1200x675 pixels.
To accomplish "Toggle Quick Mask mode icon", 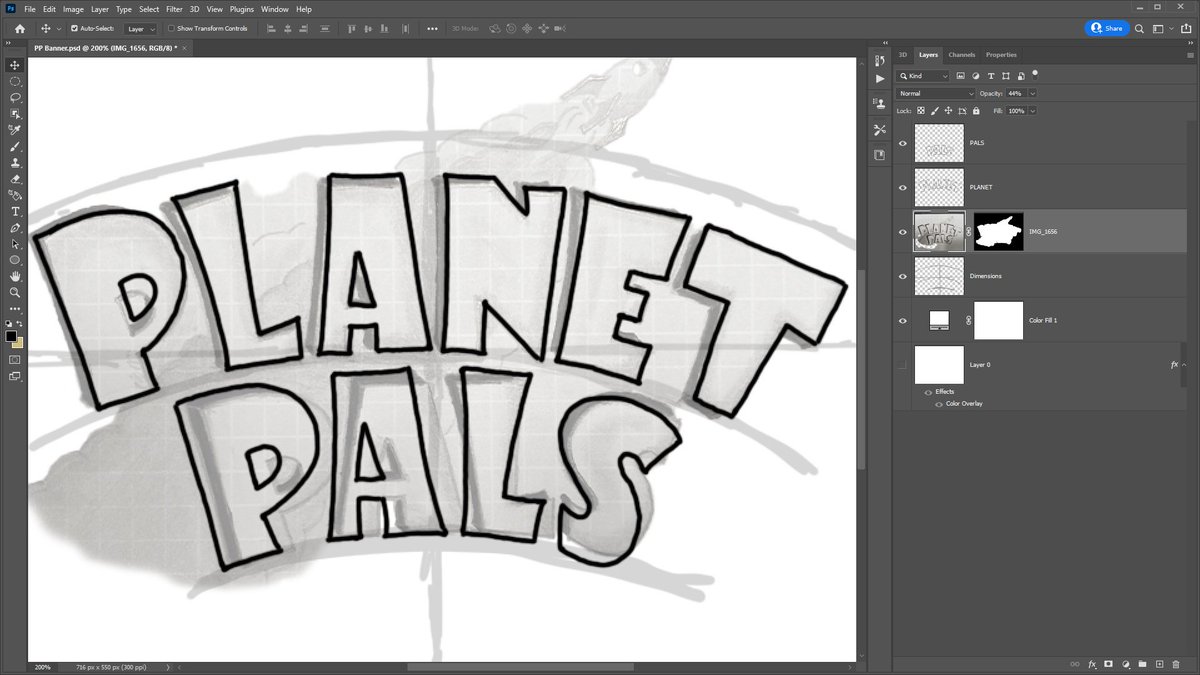I will pyautogui.click(x=15, y=358).
